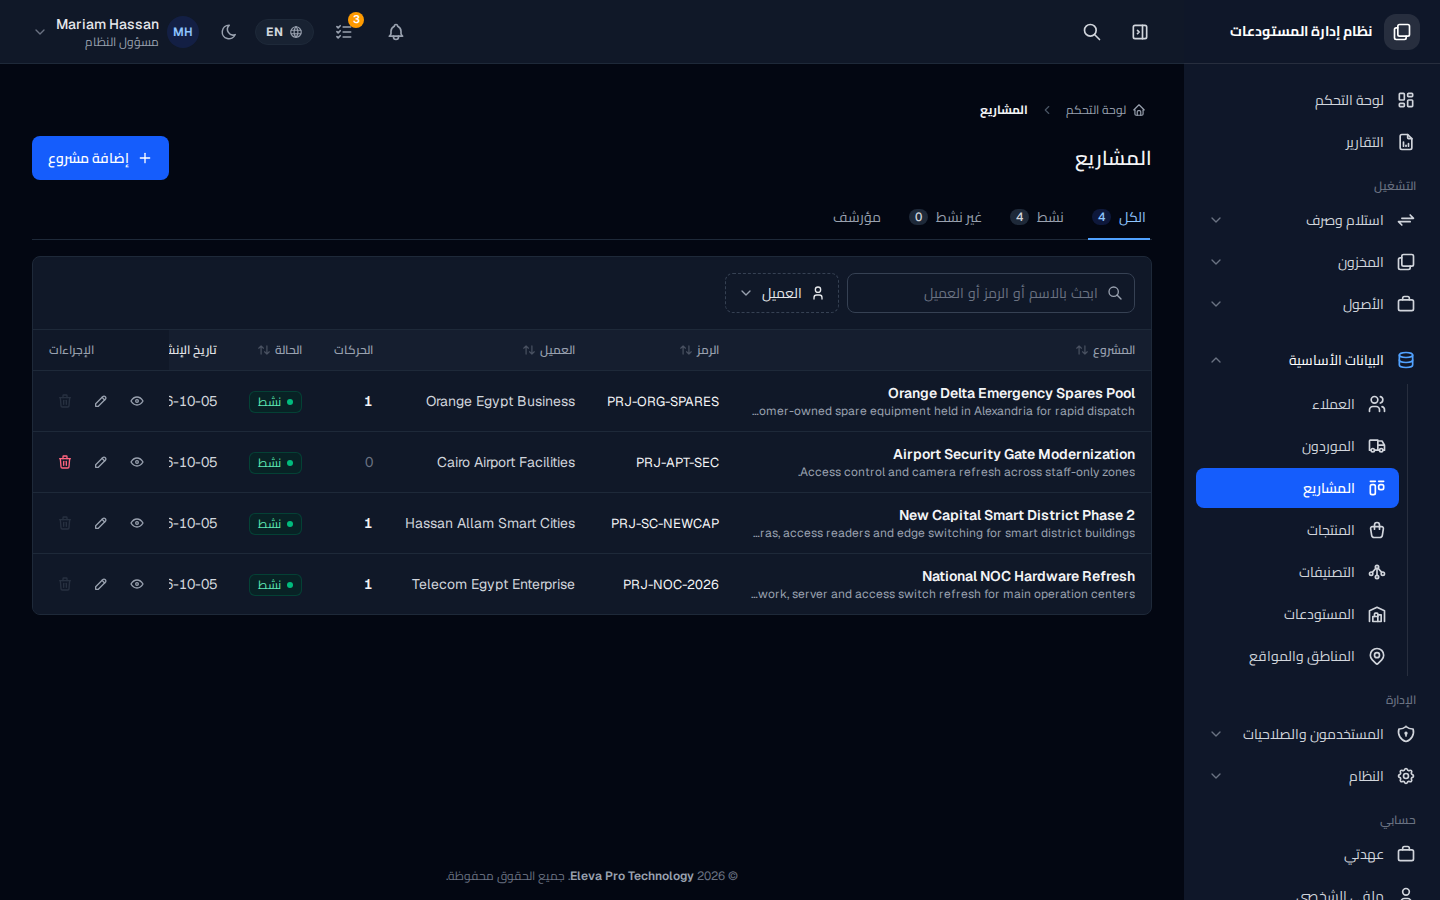View National NOC Hardware Refresh eye icon

[x=137, y=584]
